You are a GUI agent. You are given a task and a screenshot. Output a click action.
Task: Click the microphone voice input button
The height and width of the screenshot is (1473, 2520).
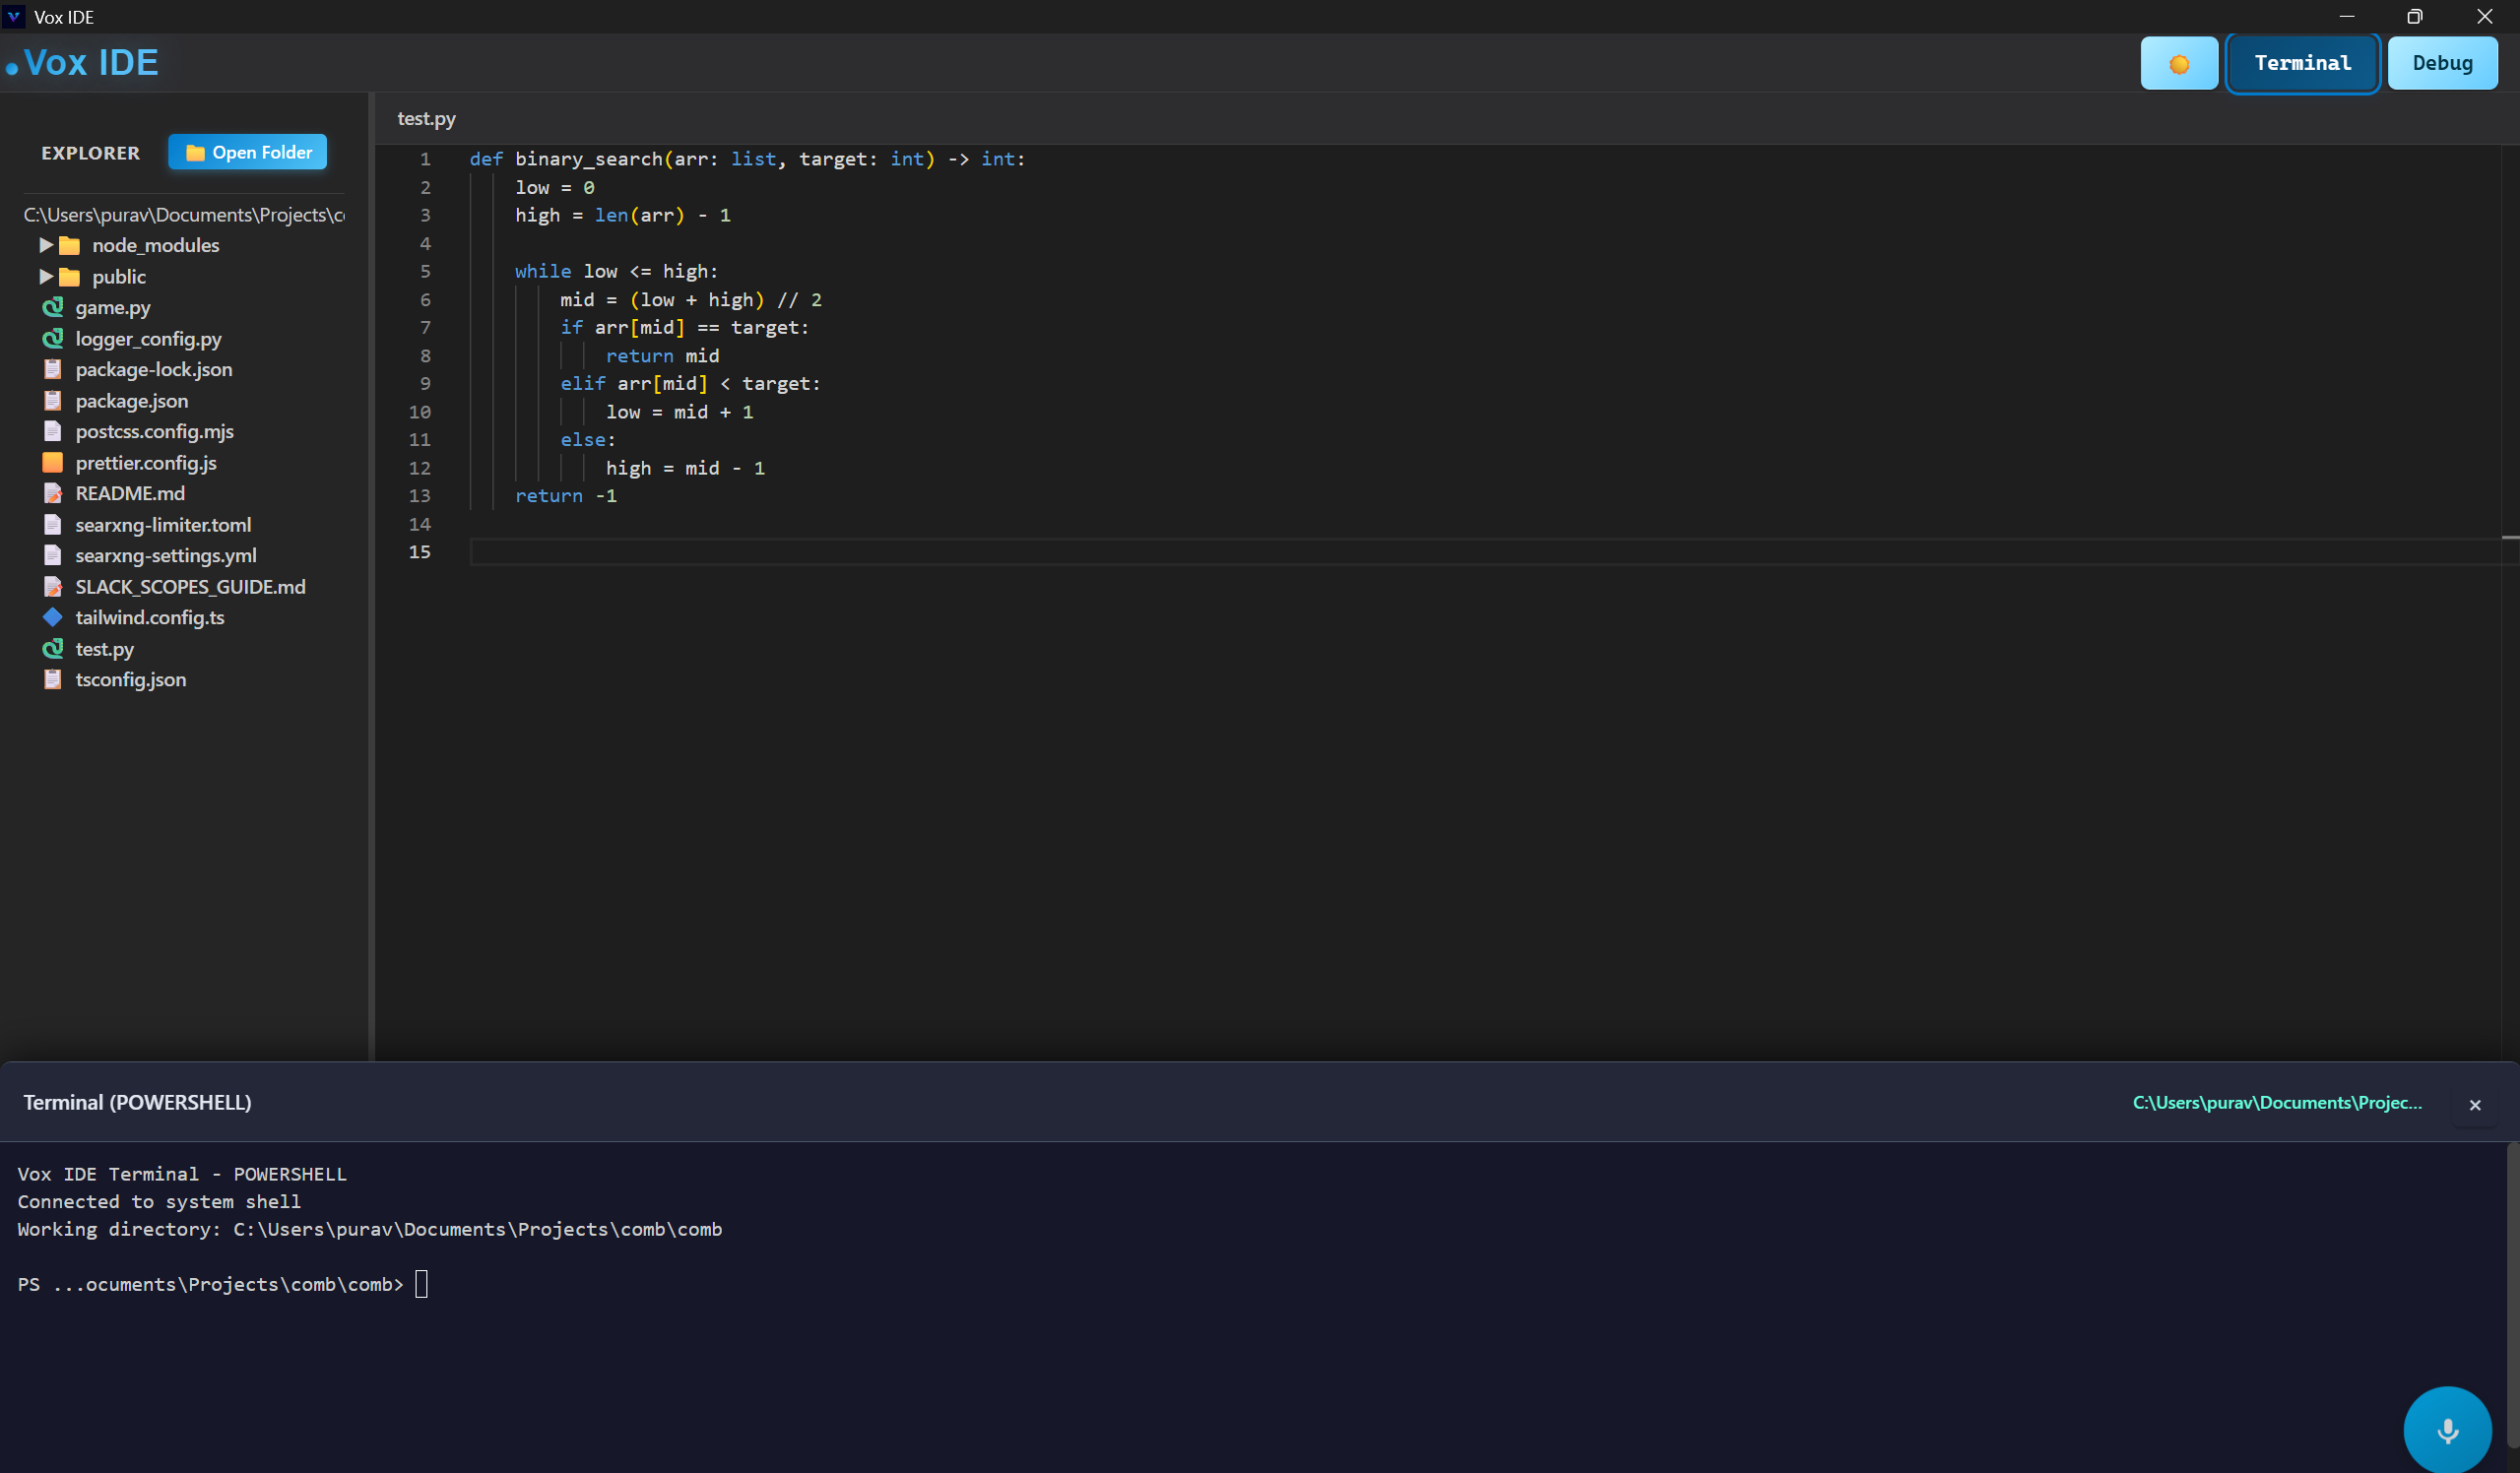2446,1429
